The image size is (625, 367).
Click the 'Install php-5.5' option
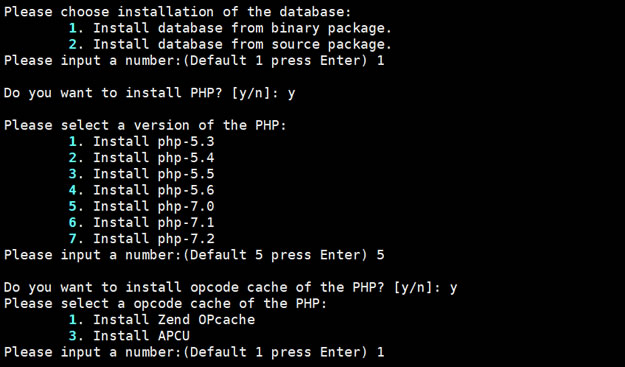(x=142, y=174)
